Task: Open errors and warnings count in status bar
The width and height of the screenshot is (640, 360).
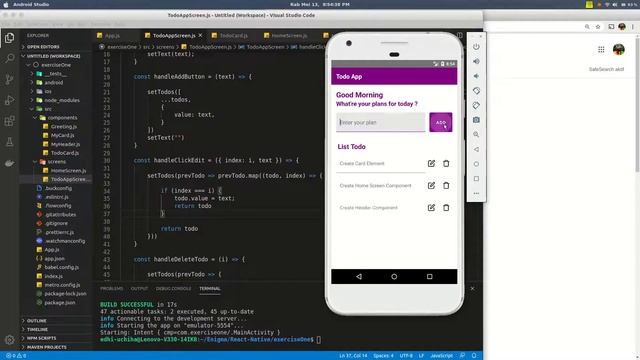Action: coord(16,356)
